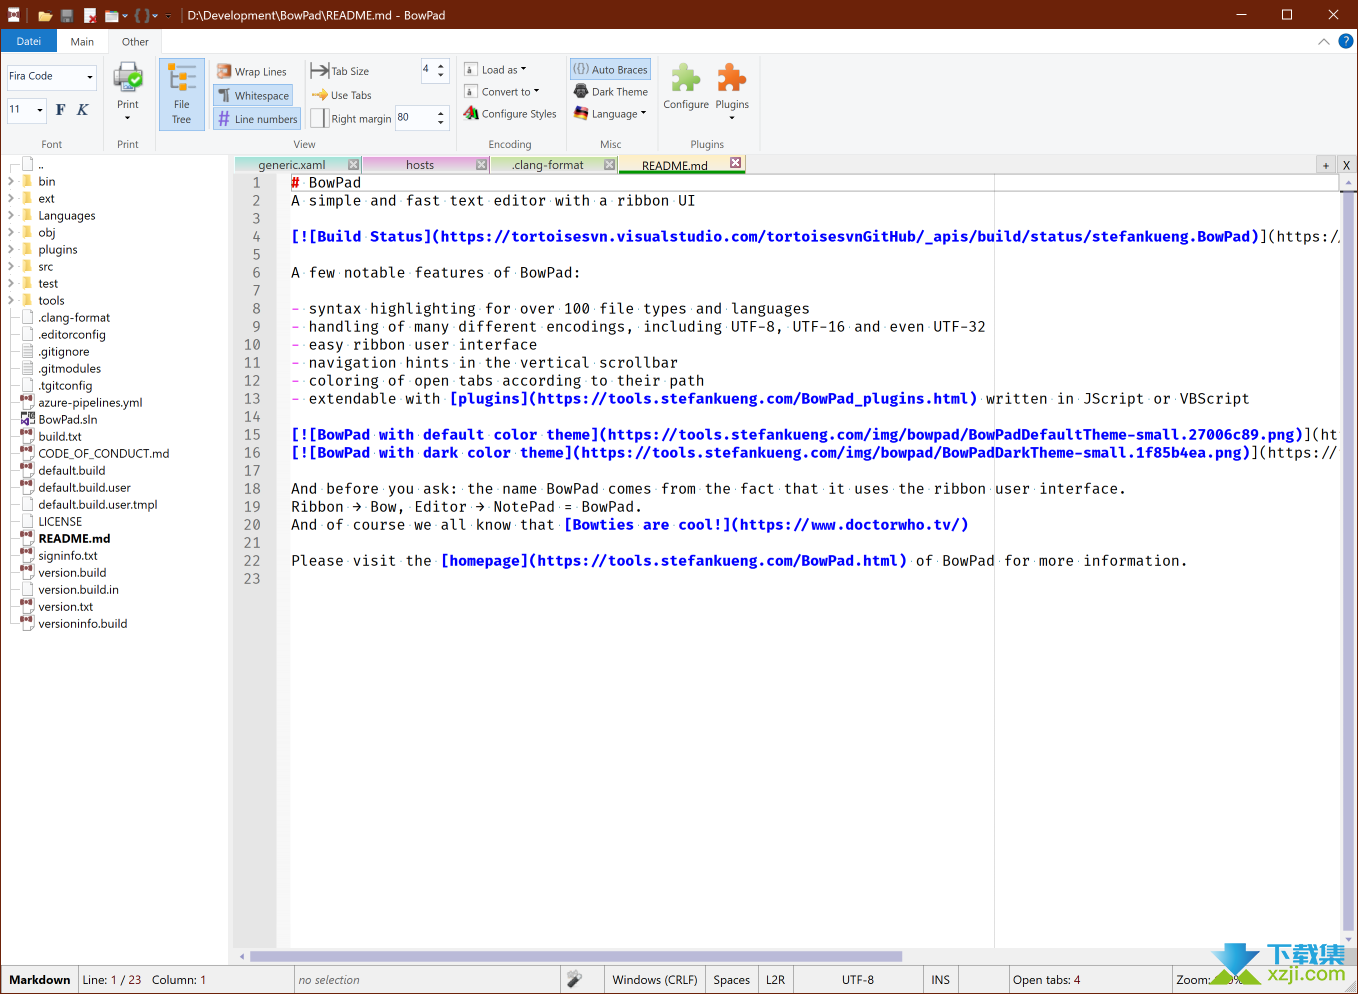Viewport: 1358px width, 994px height.
Task: Close the README.md tab
Action: coord(736,163)
